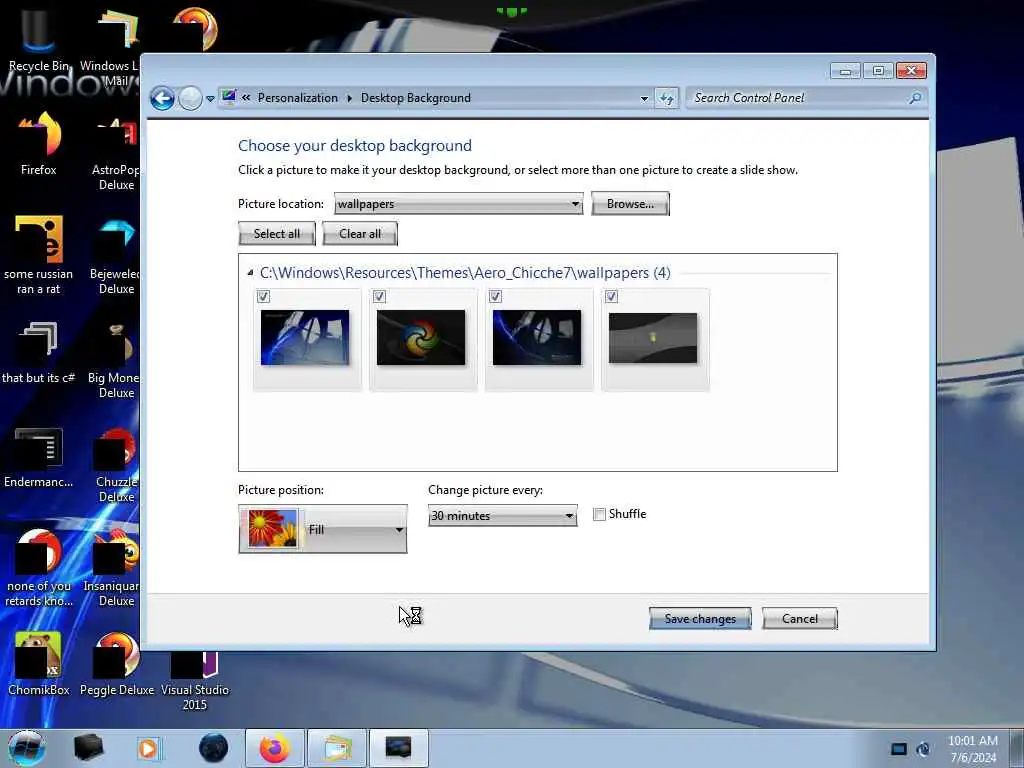This screenshot has width=1024, height=768.
Task: Uncheck the gray wallpaper checkbox
Action: click(x=611, y=296)
